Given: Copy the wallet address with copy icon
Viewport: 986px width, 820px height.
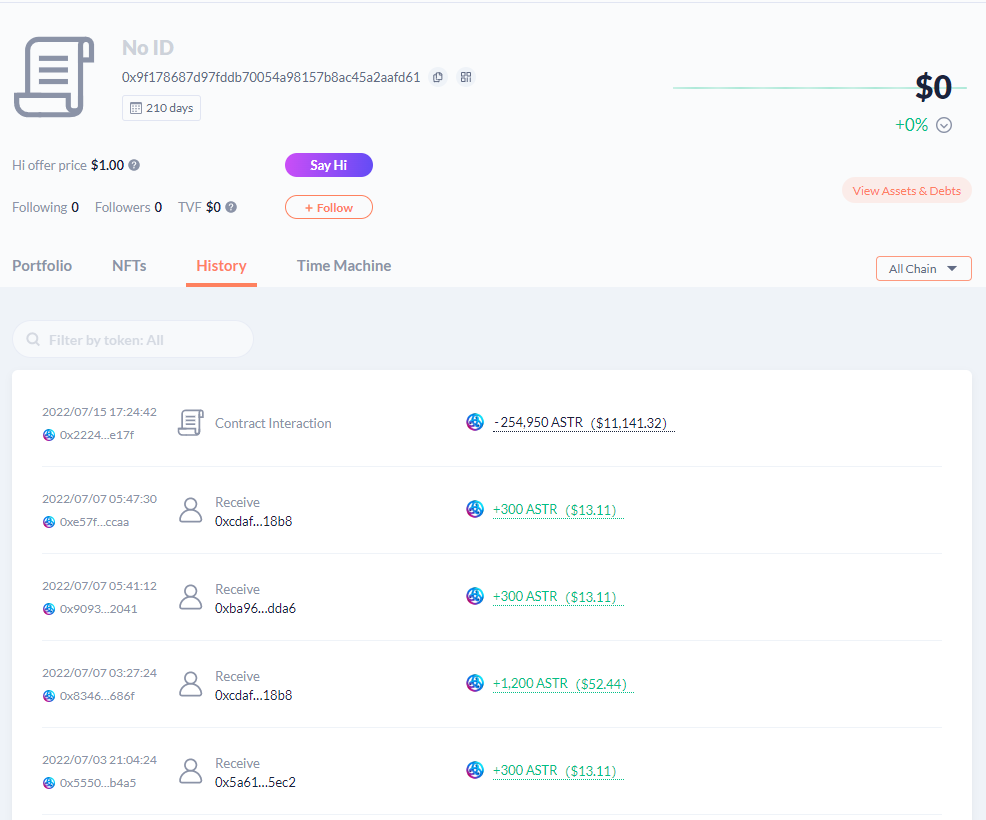Looking at the screenshot, I should (x=437, y=77).
